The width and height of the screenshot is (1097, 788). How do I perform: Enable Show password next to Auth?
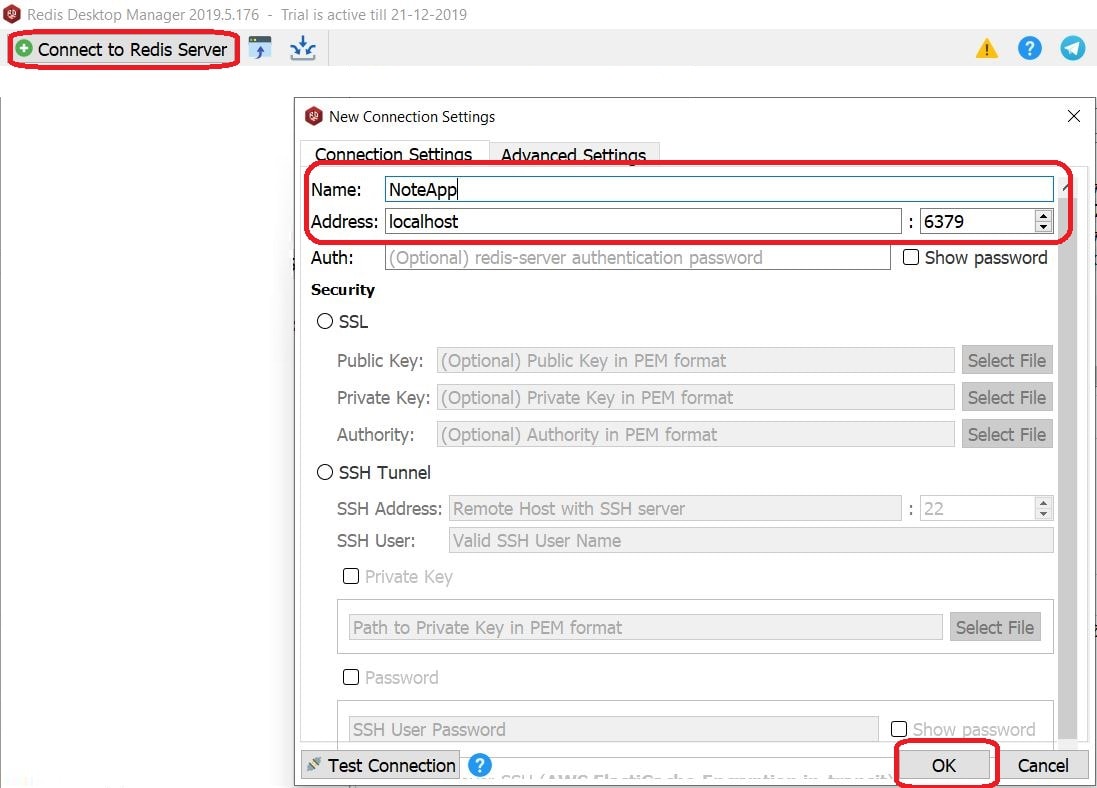click(911, 258)
